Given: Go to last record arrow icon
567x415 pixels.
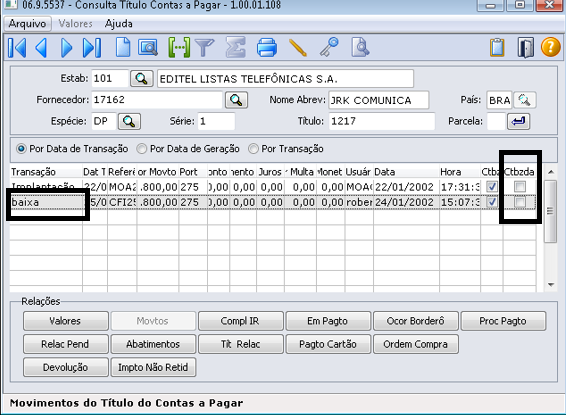Looking at the screenshot, I should coord(92,47).
